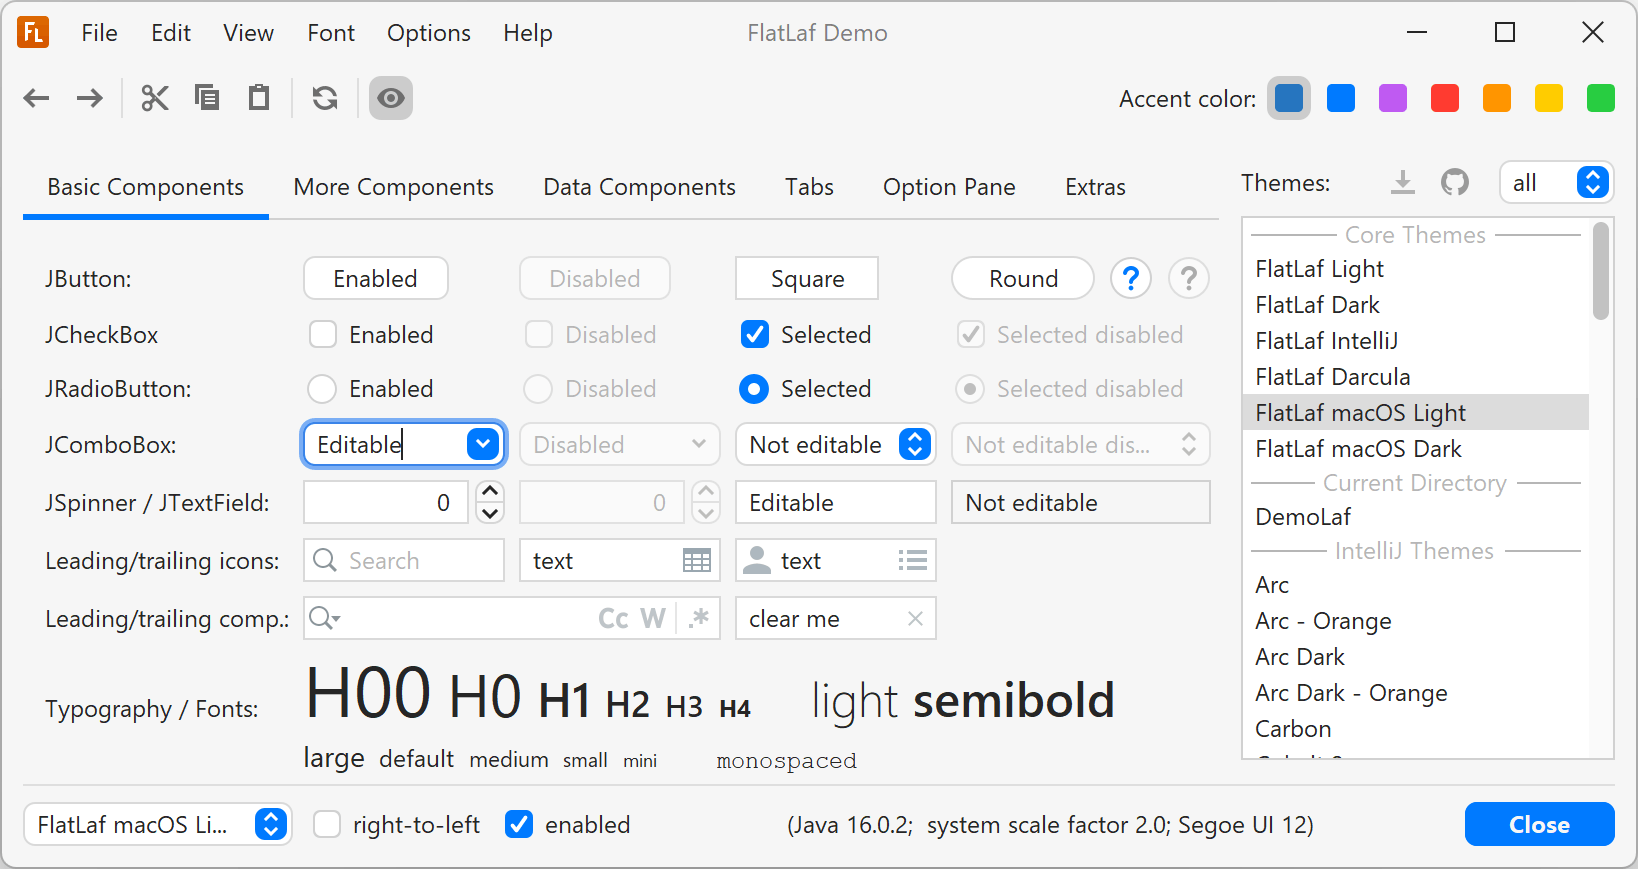Open the themes filter 'all' dropdown

tap(1592, 182)
